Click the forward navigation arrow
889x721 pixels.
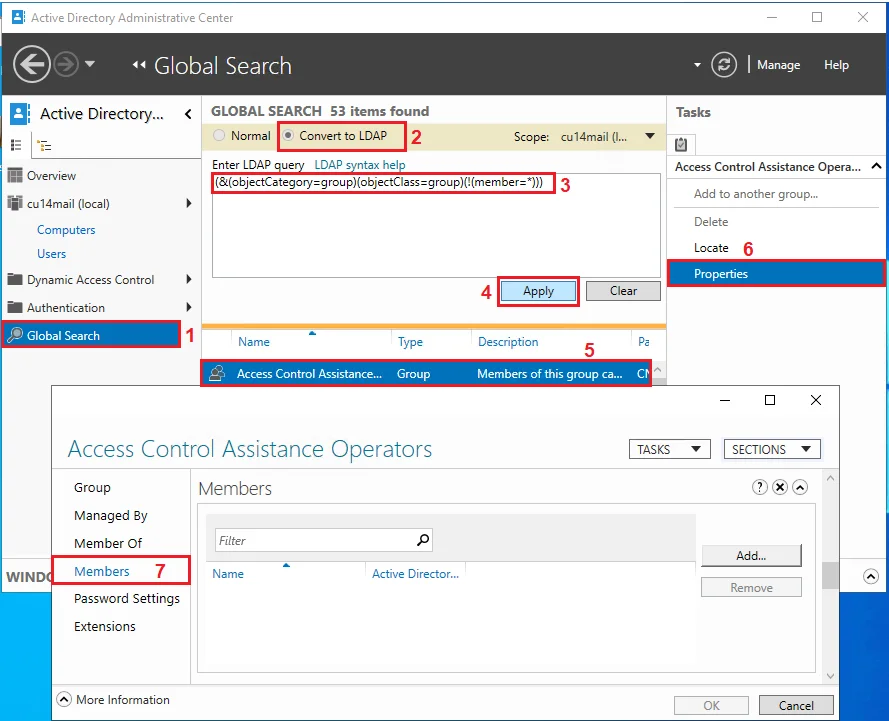tap(66, 65)
